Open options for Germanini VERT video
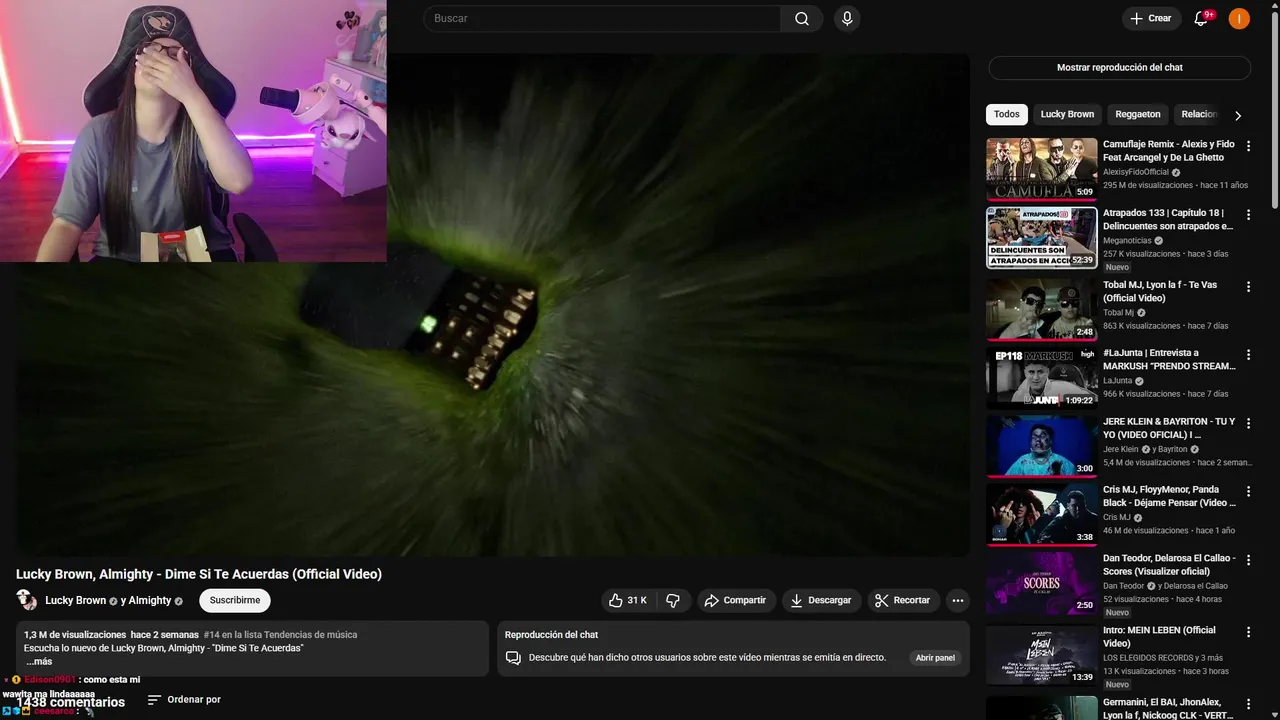 [x=1248, y=704]
